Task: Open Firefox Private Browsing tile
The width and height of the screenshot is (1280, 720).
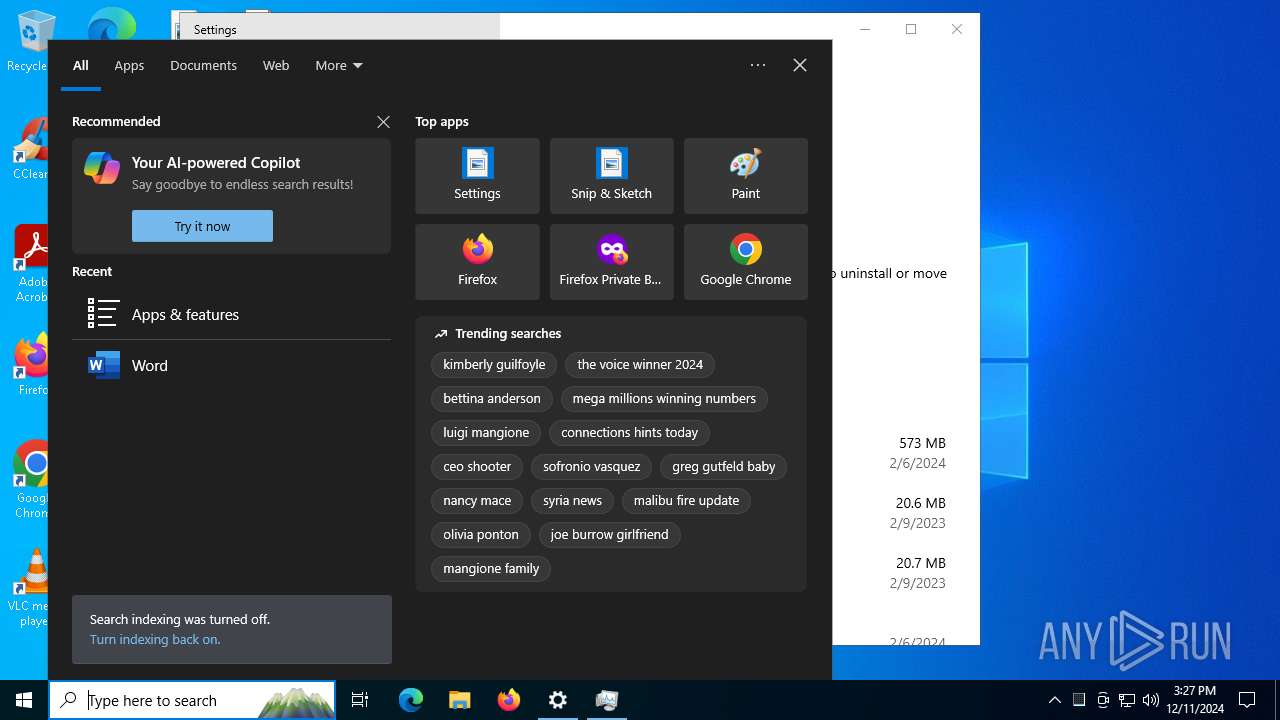Action: [x=611, y=262]
